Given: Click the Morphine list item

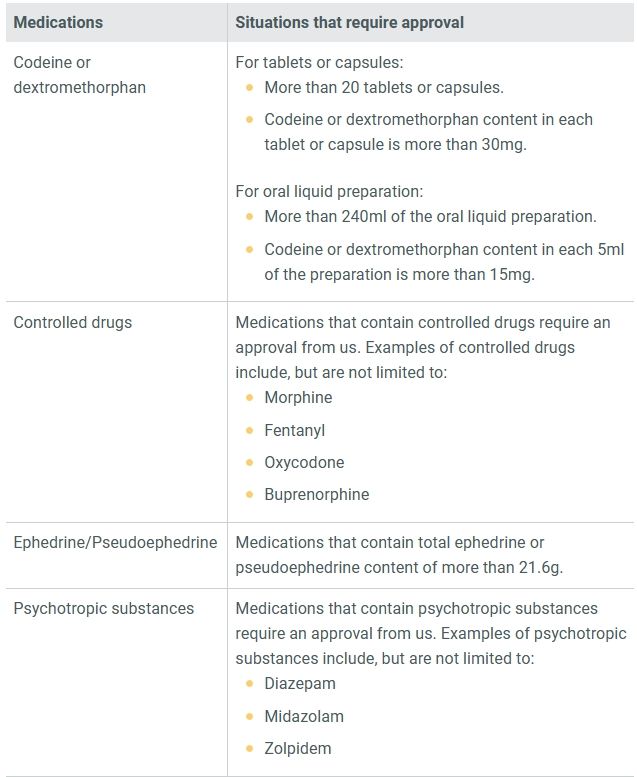Looking at the screenshot, I should click(x=298, y=397).
